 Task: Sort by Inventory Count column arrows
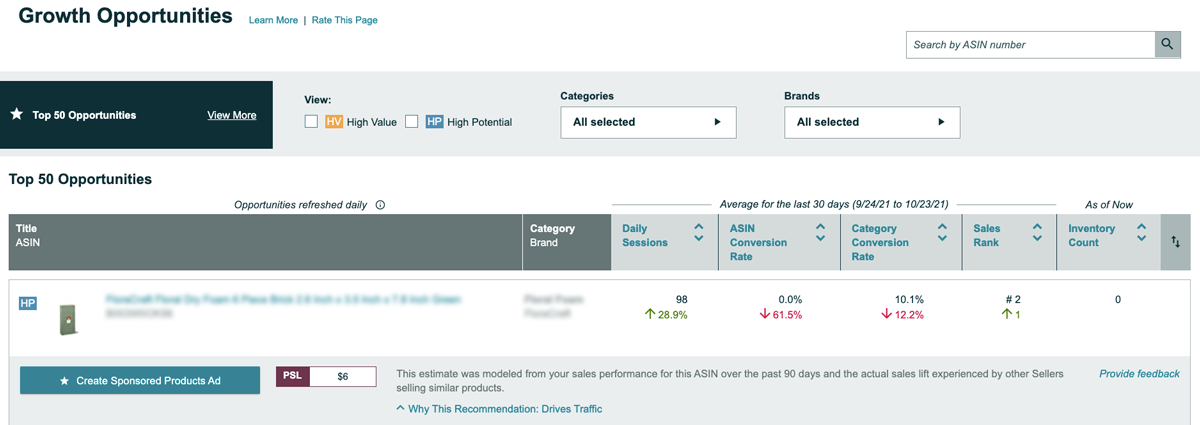point(1141,234)
